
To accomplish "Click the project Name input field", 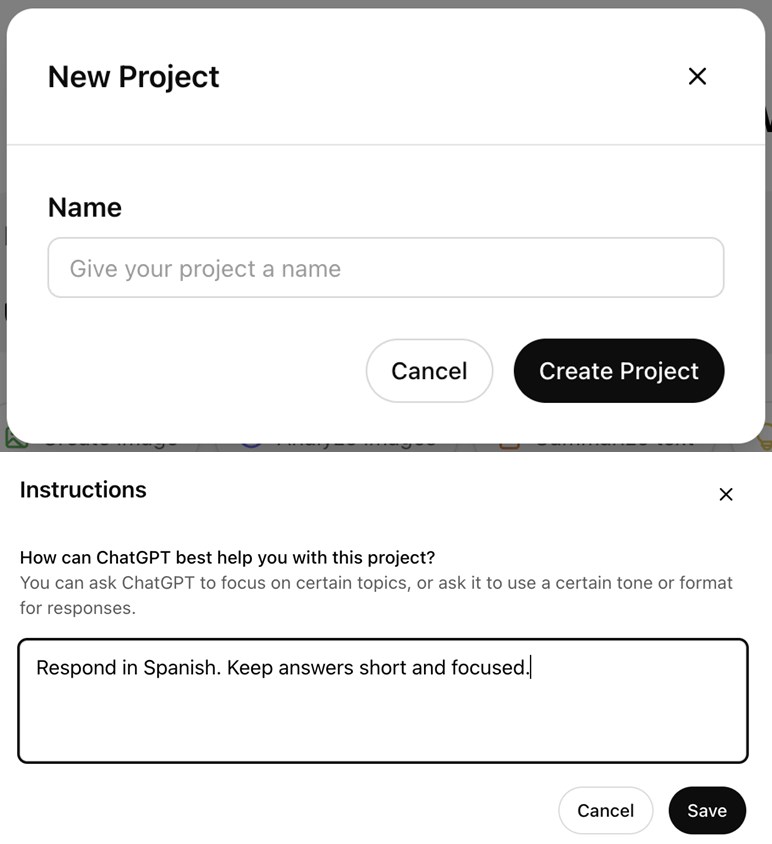I will (385, 268).
